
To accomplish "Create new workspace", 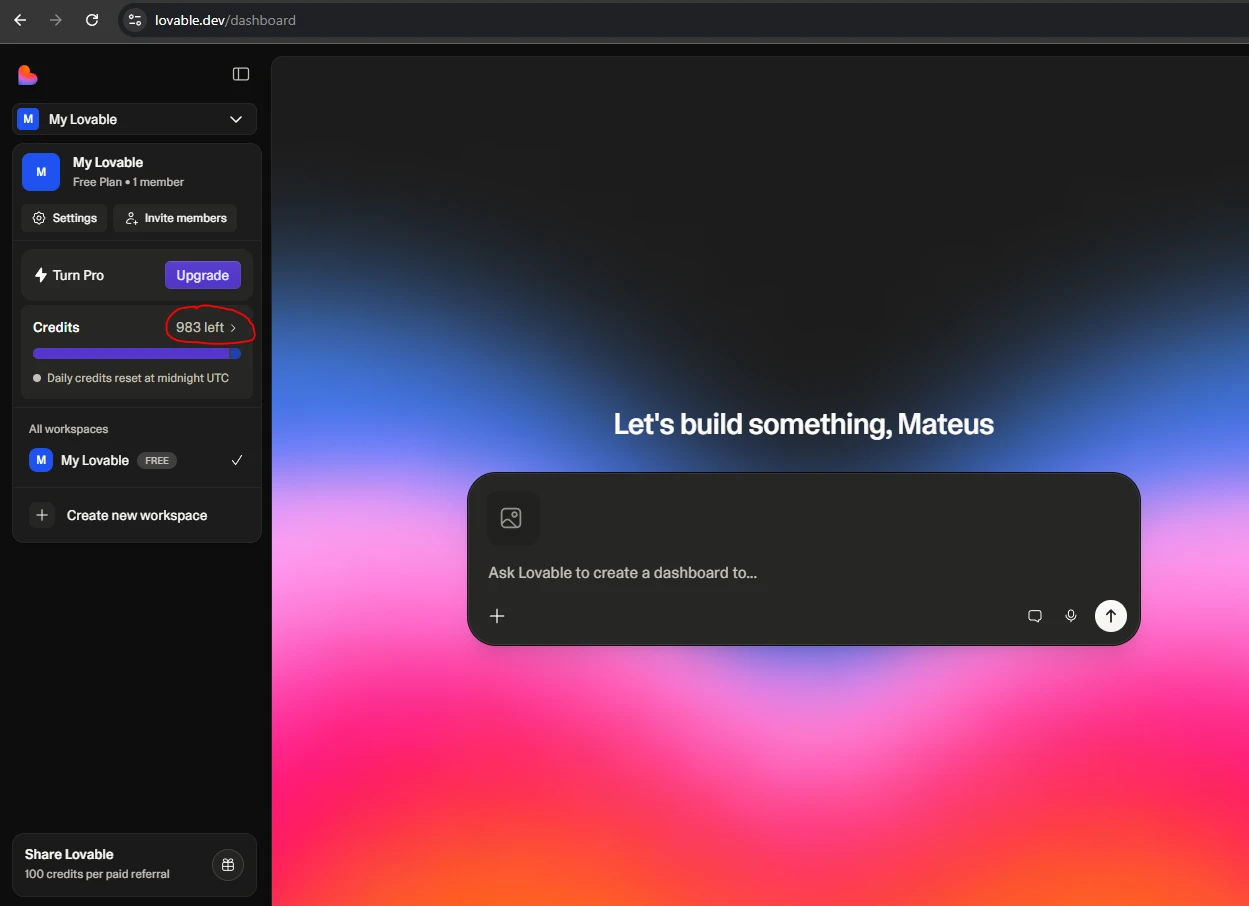I will [x=136, y=515].
